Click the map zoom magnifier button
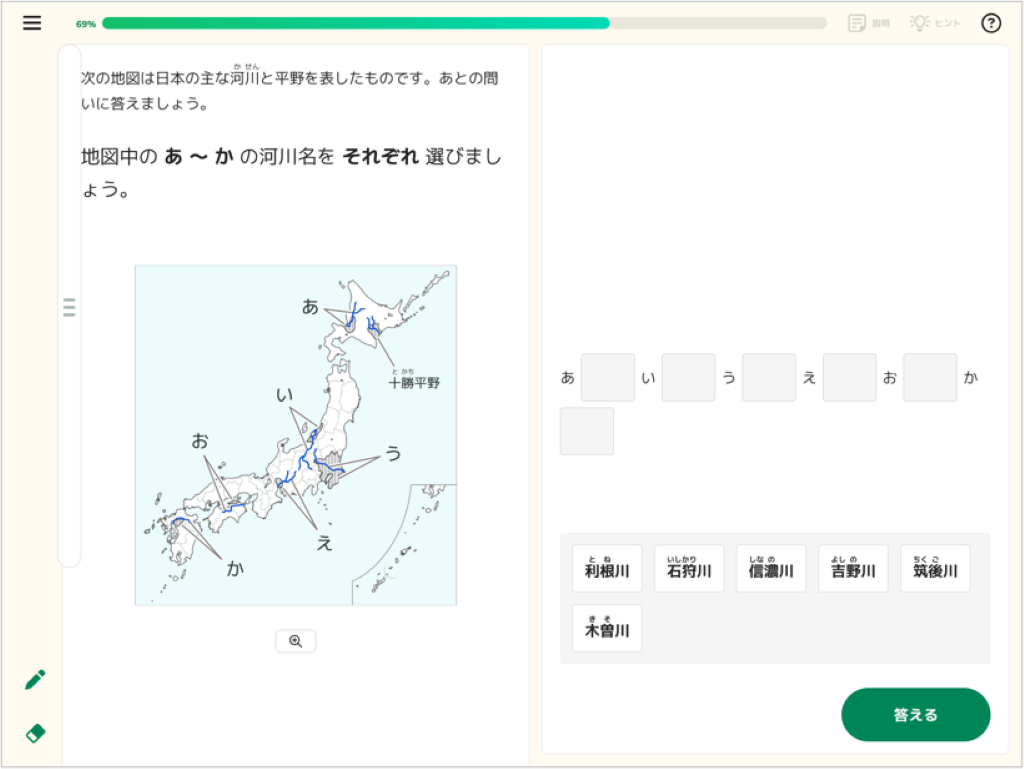Image resolution: width=1024 pixels, height=769 pixels. pos(296,641)
